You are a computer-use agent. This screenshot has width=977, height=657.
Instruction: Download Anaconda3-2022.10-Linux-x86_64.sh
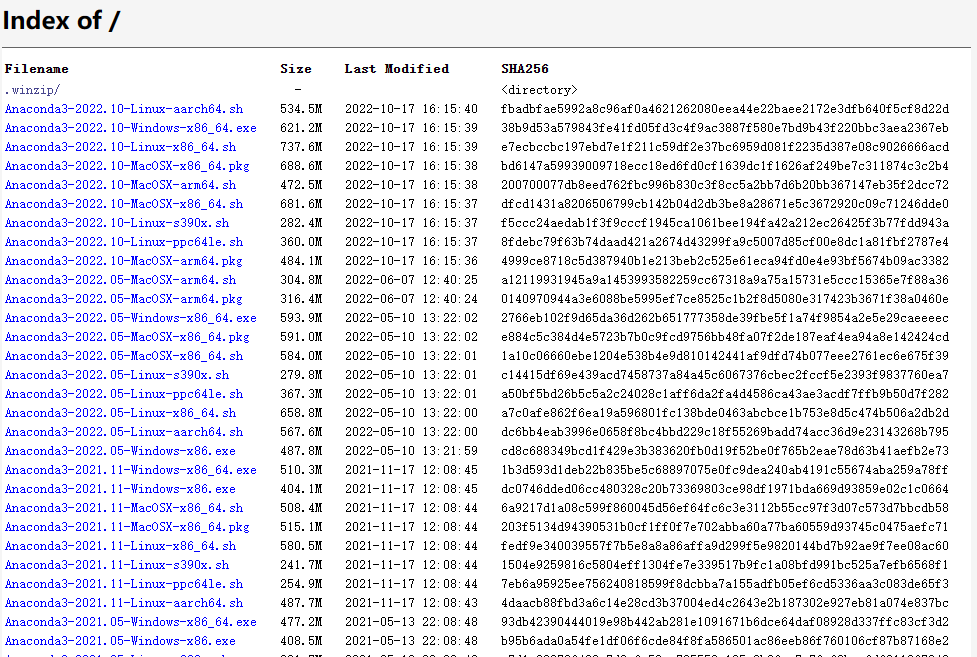(120, 147)
